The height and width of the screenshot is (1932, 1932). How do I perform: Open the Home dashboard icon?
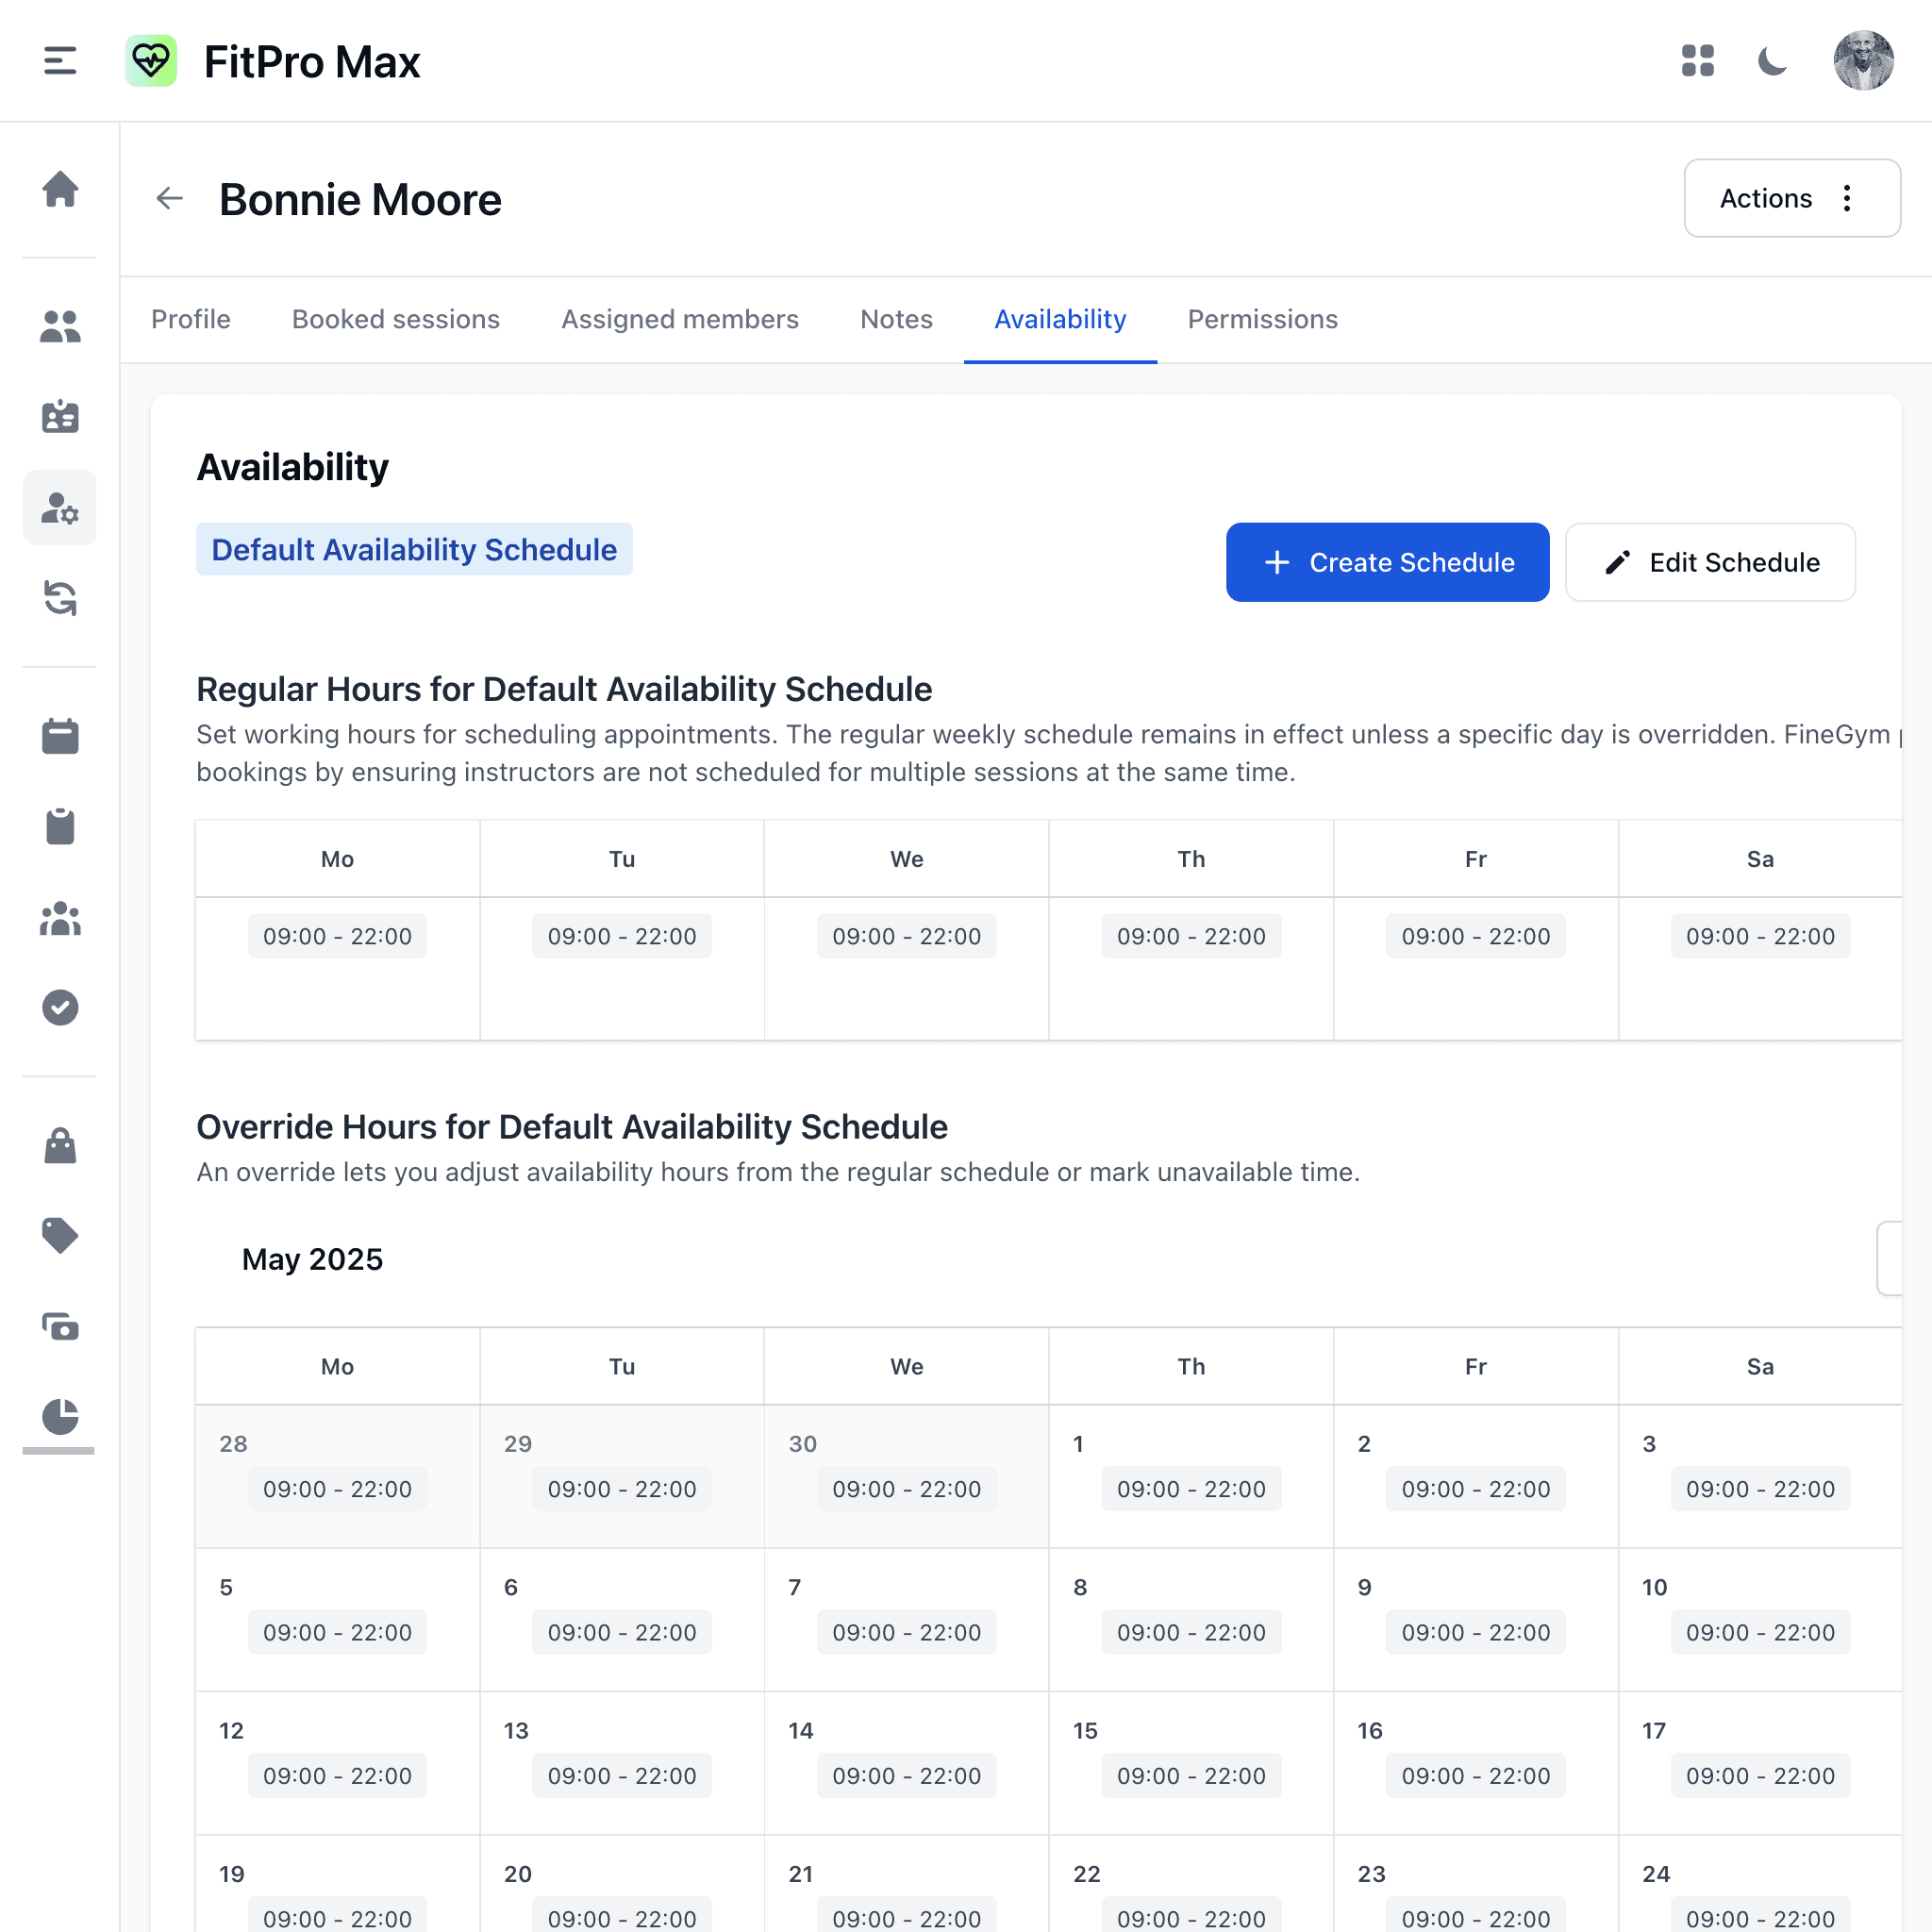click(x=60, y=190)
